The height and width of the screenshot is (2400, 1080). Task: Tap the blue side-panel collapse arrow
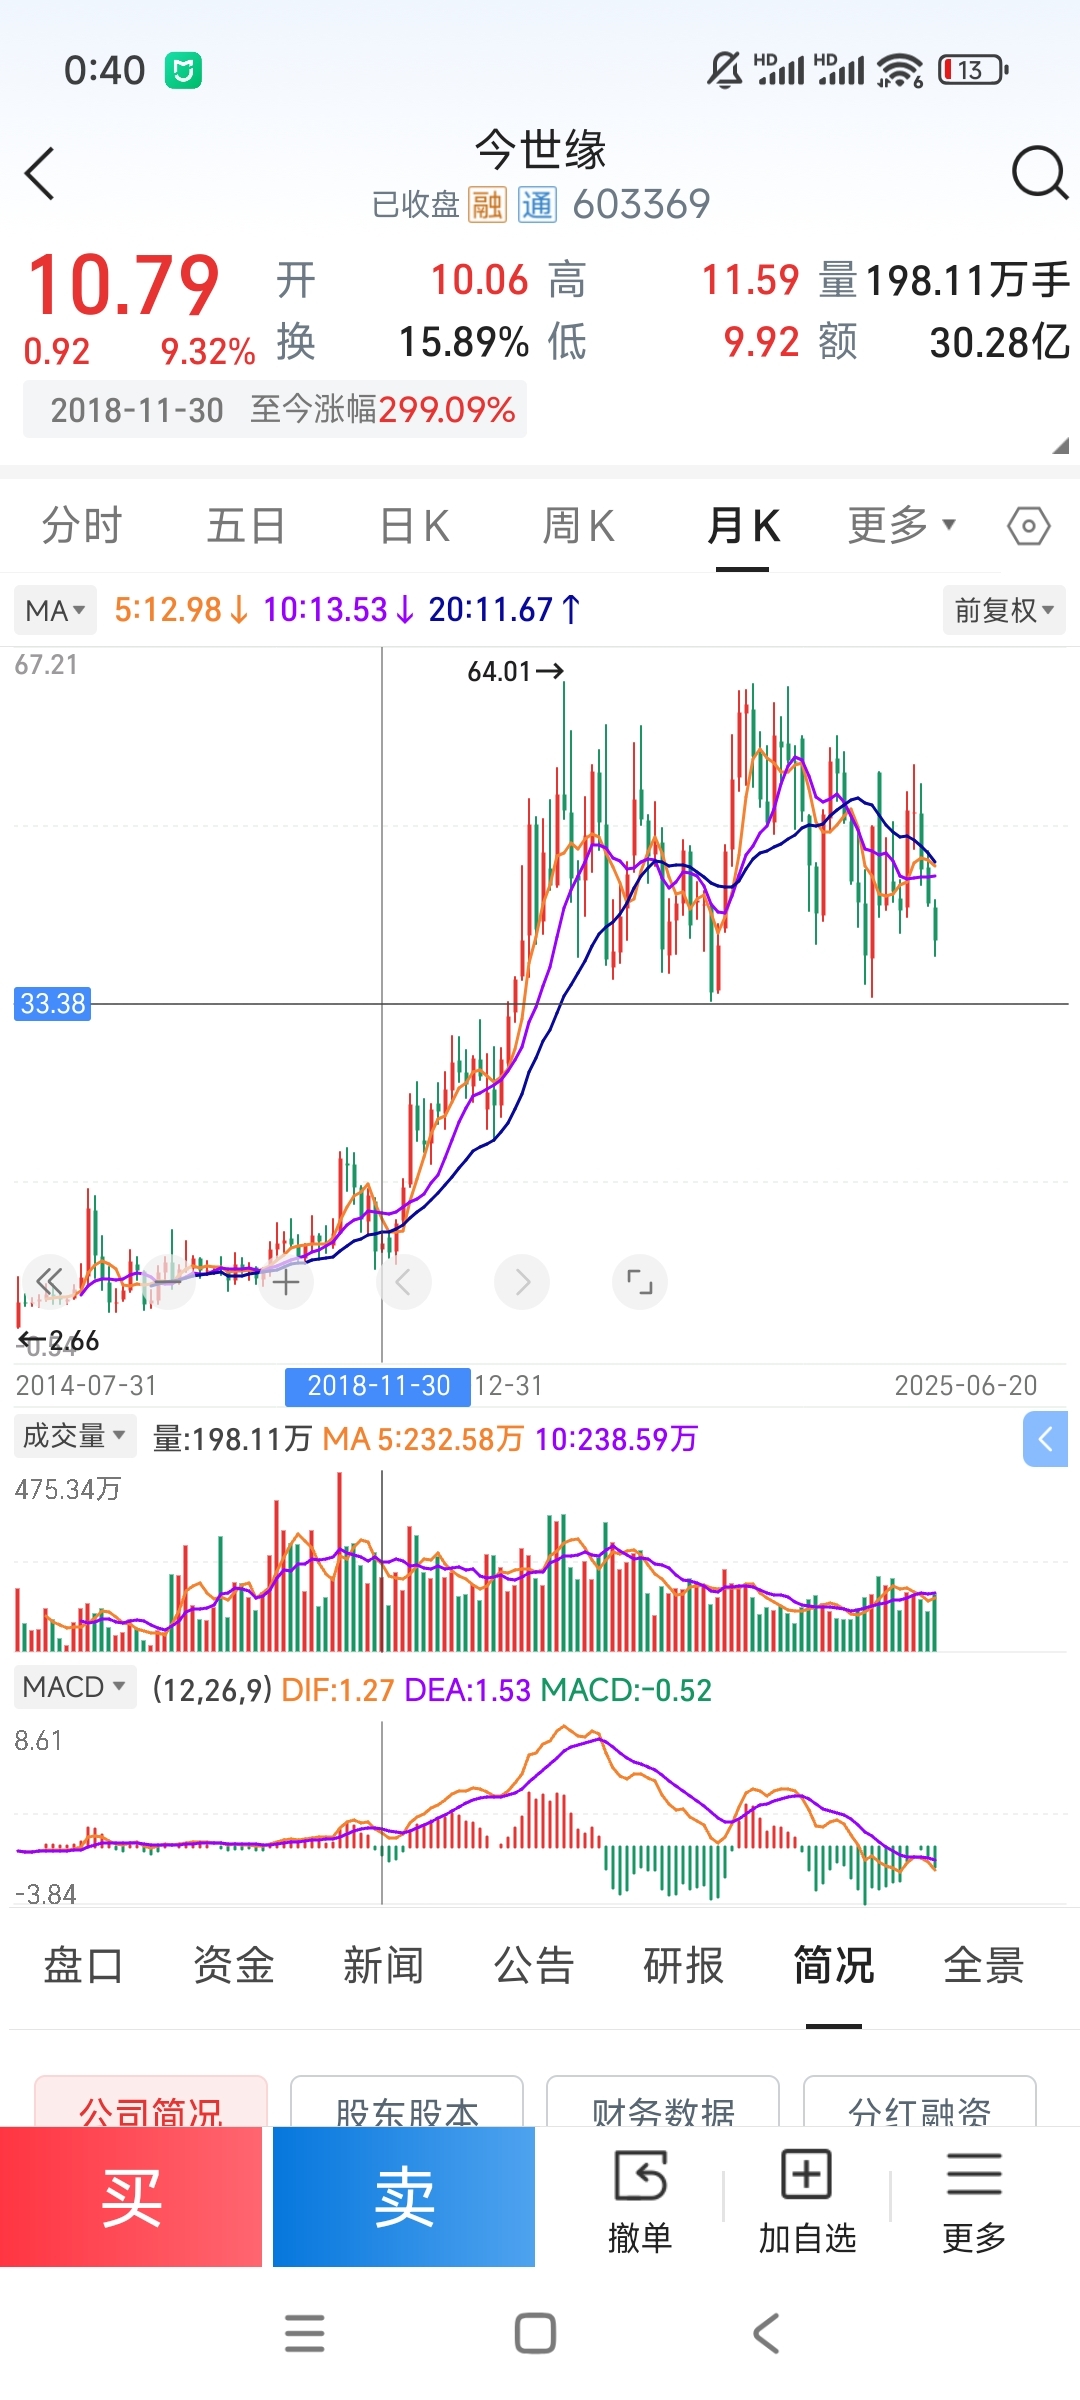[1046, 1439]
